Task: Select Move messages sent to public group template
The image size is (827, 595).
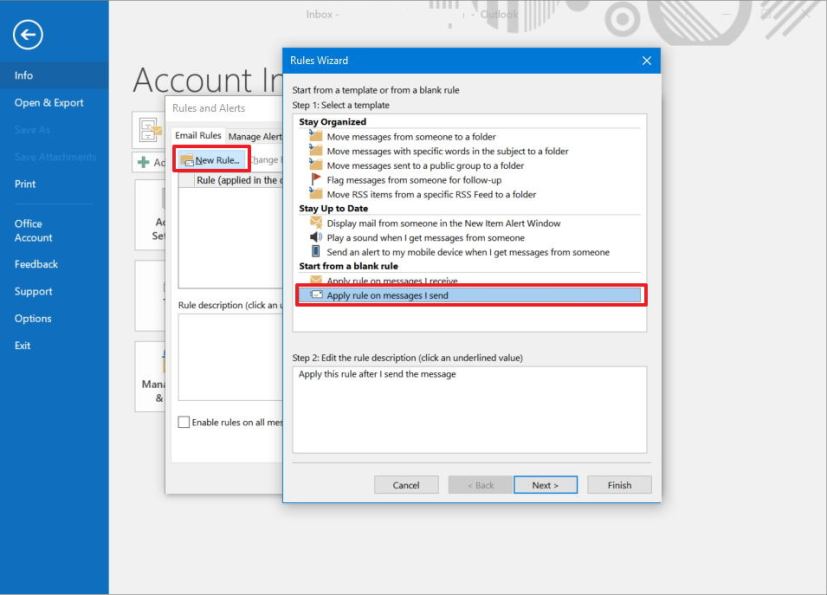Action: pyautogui.click(x=425, y=166)
